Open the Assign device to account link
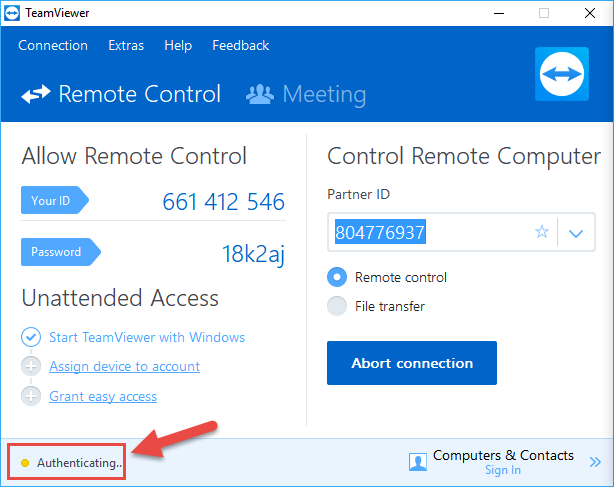 pyautogui.click(x=125, y=366)
